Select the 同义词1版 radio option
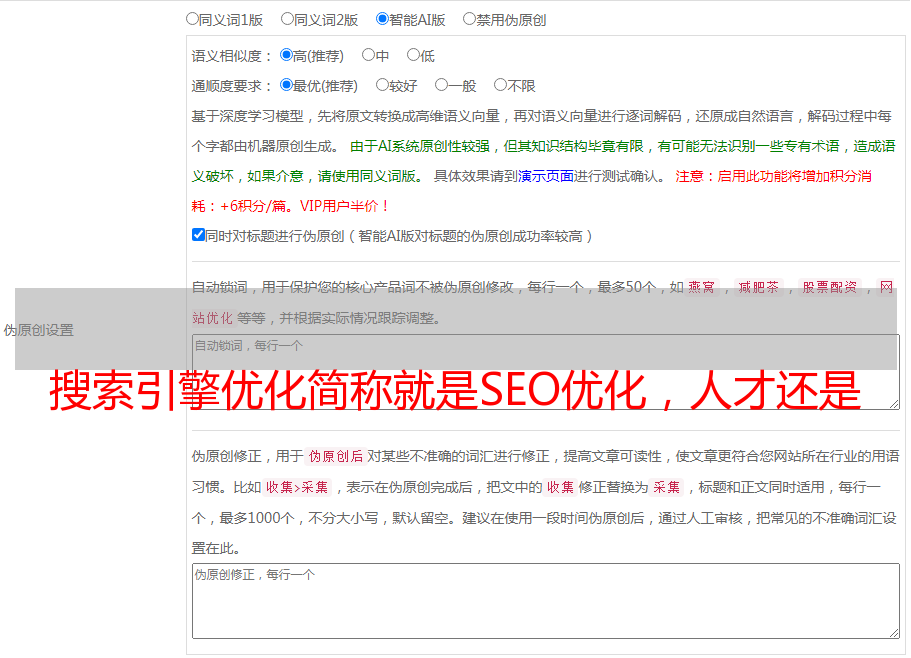The height and width of the screenshot is (658, 911). 192,19
